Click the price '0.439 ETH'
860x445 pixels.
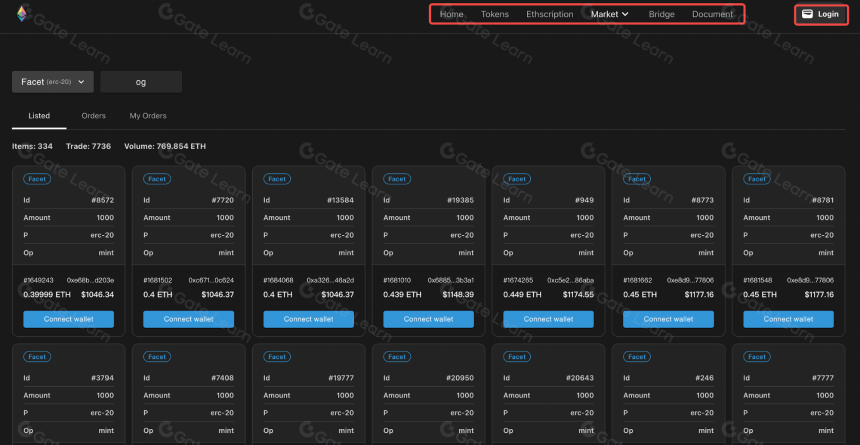coord(403,295)
